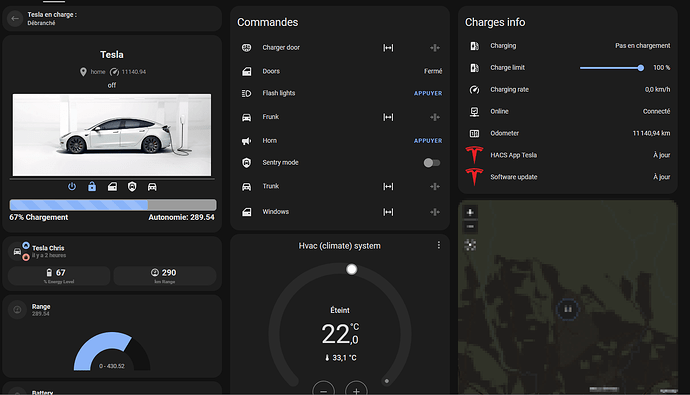Image resolution: width=690 pixels, height=395 pixels.
Task: Open the Doors row showing Fermé
Action: pos(341,71)
